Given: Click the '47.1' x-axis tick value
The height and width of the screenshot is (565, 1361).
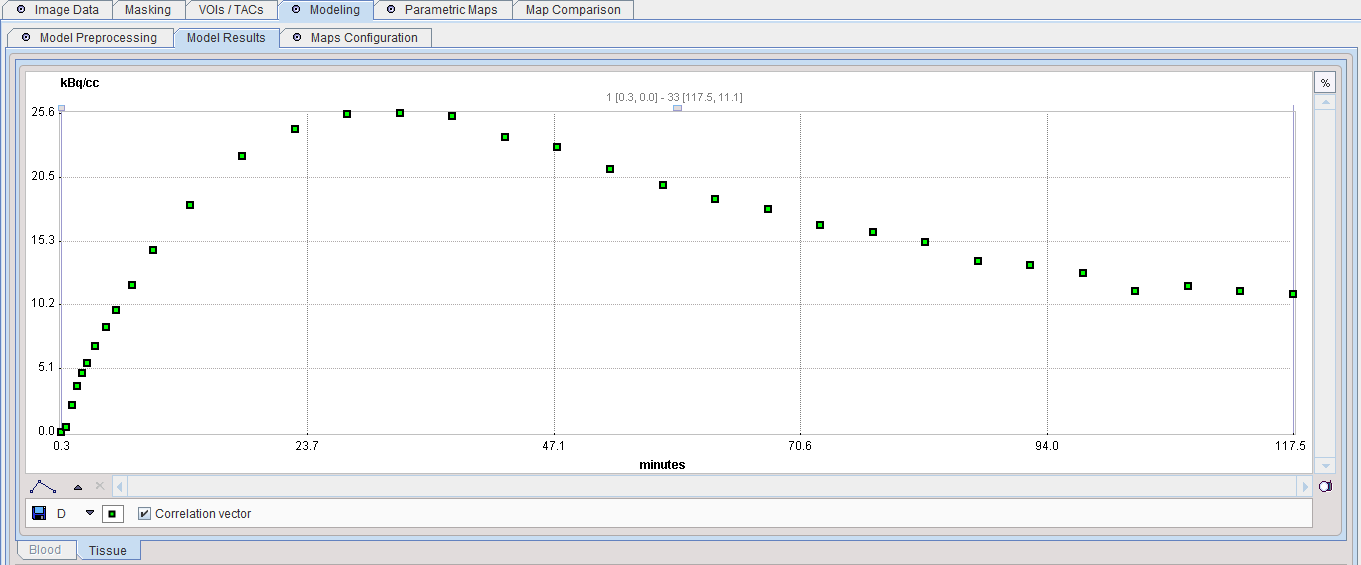Looking at the screenshot, I should (x=553, y=447).
